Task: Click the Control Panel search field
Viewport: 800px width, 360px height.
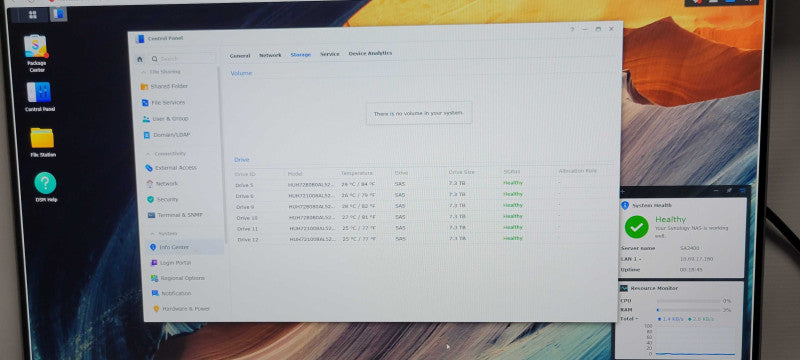Action: point(183,59)
